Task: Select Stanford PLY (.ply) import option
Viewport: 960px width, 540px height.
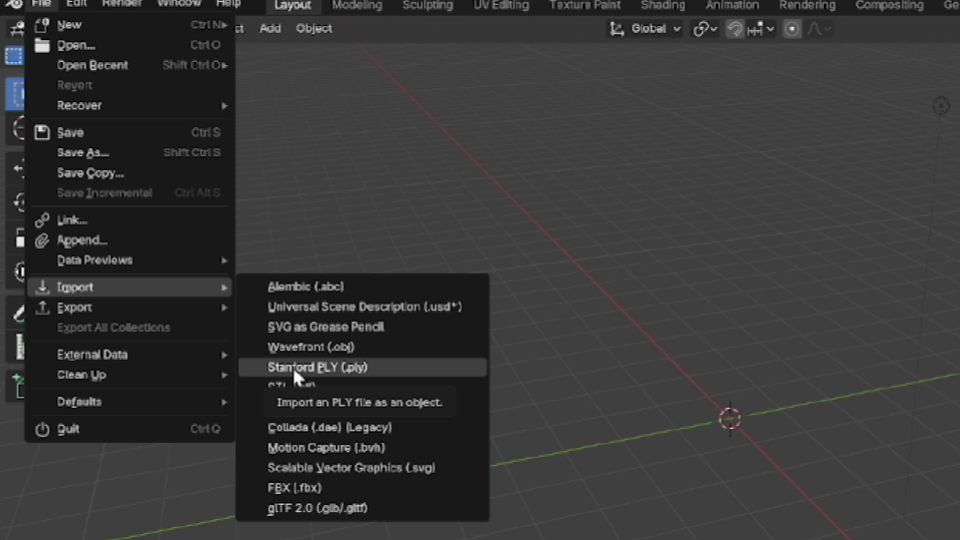Action: coord(317,367)
